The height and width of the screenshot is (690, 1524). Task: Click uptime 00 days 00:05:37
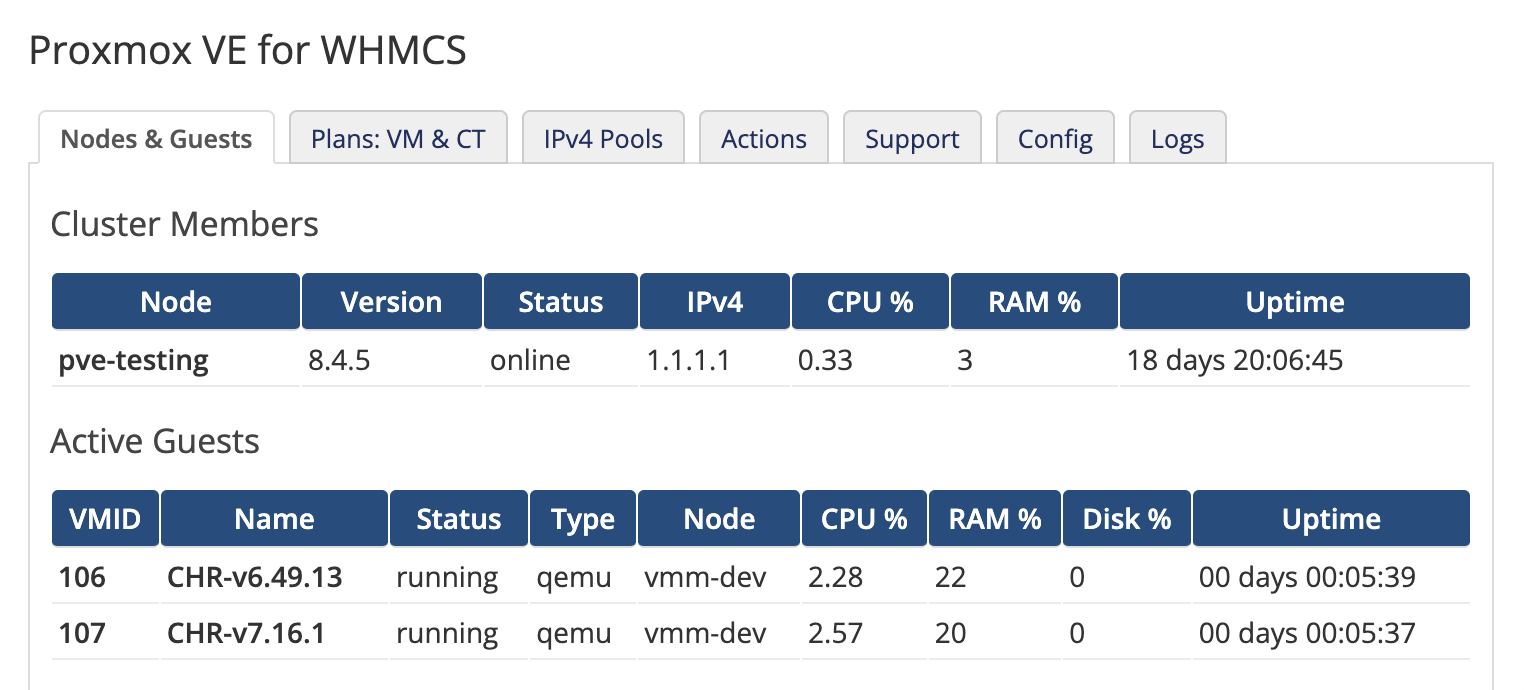(1307, 633)
